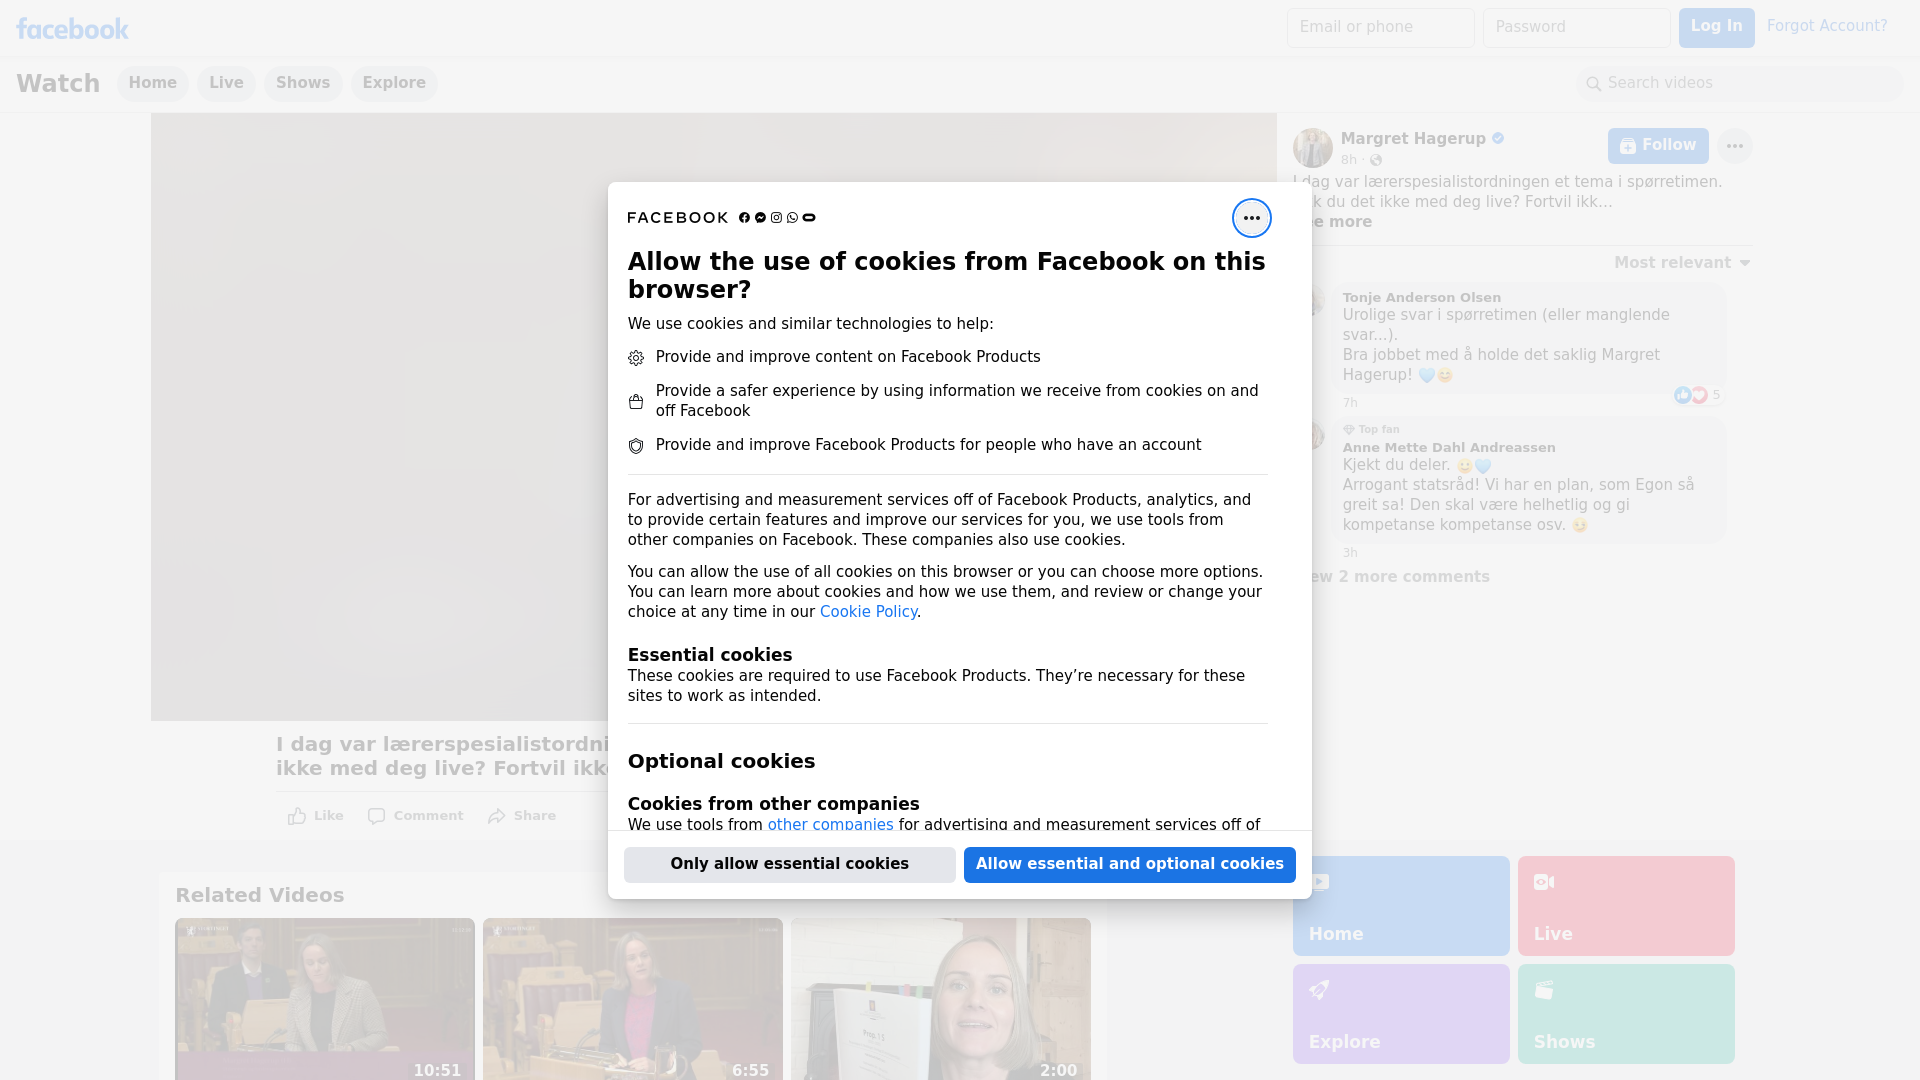The height and width of the screenshot is (1080, 1920).
Task: Open the related video lasting 6:55
Action: coord(633,999)
